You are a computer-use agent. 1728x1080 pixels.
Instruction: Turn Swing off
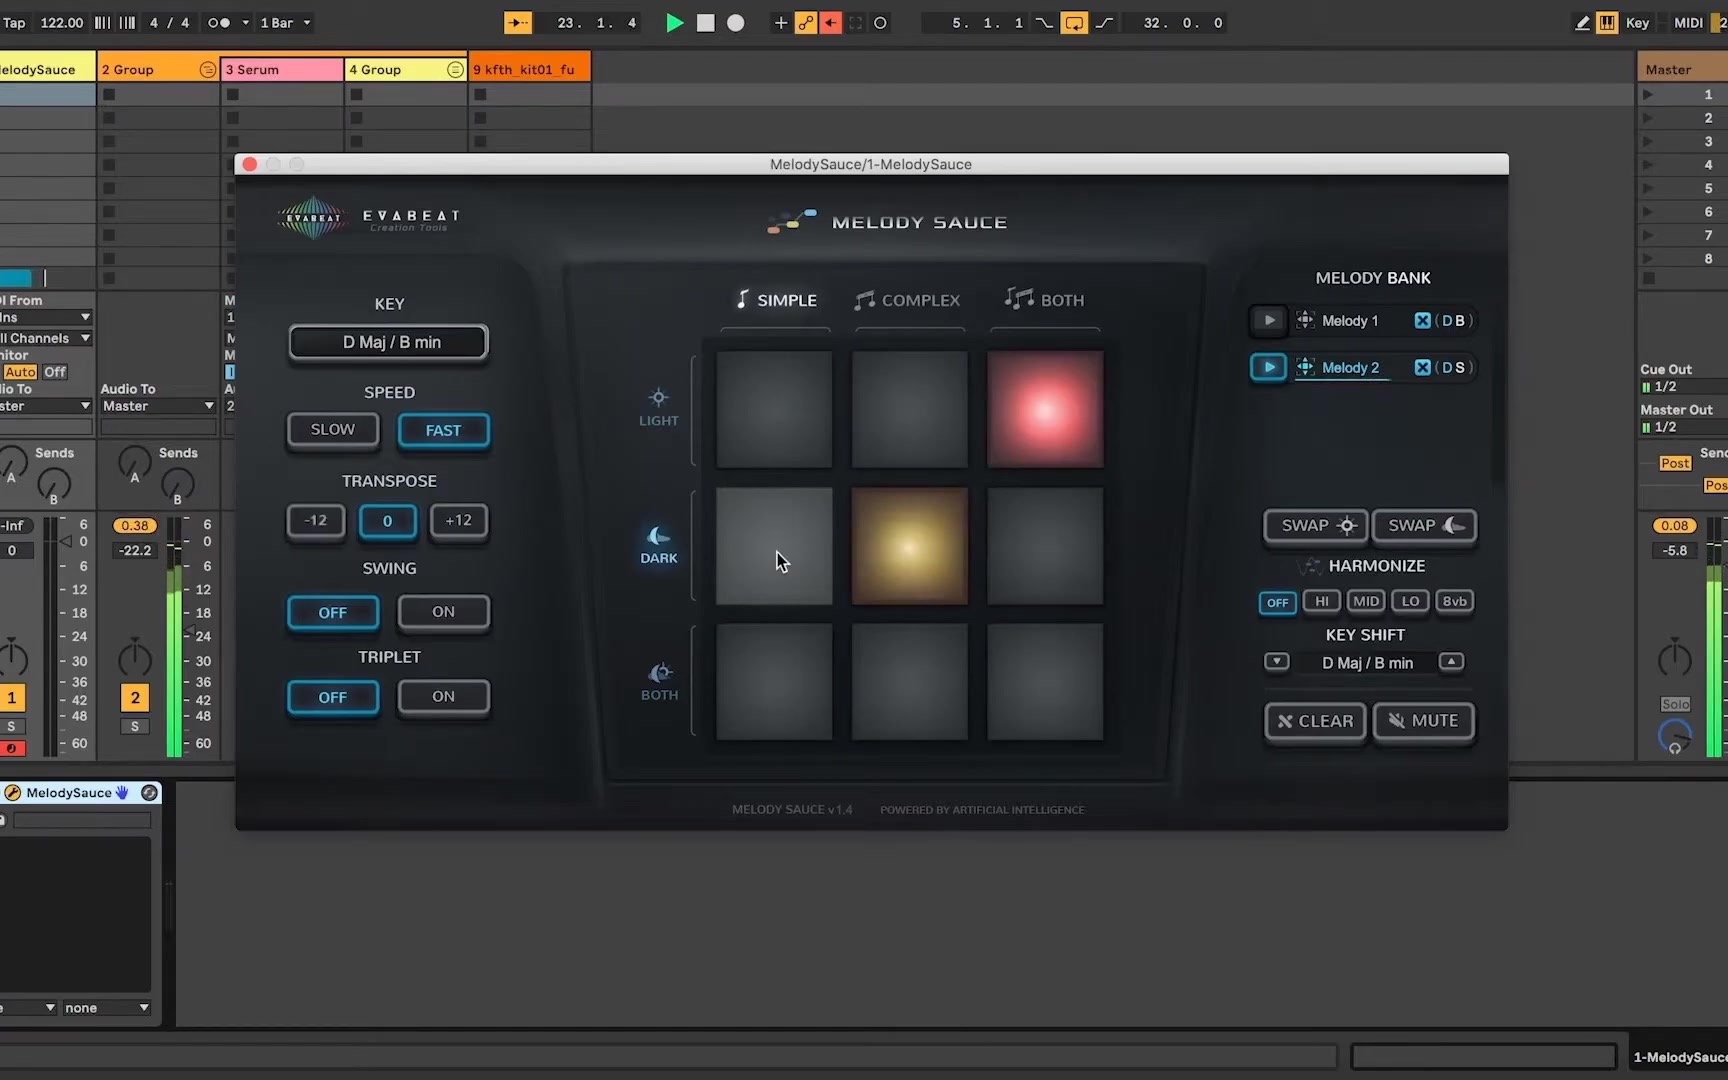(x=333, y=613)
